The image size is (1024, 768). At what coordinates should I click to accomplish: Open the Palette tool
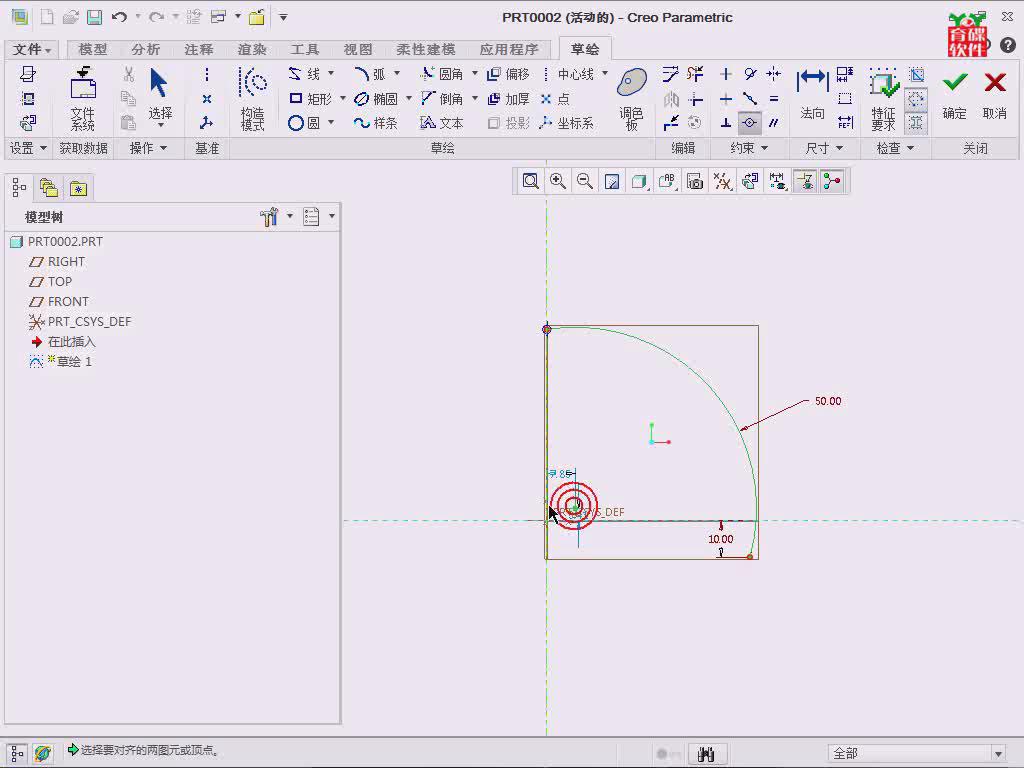tap(632, 98)
